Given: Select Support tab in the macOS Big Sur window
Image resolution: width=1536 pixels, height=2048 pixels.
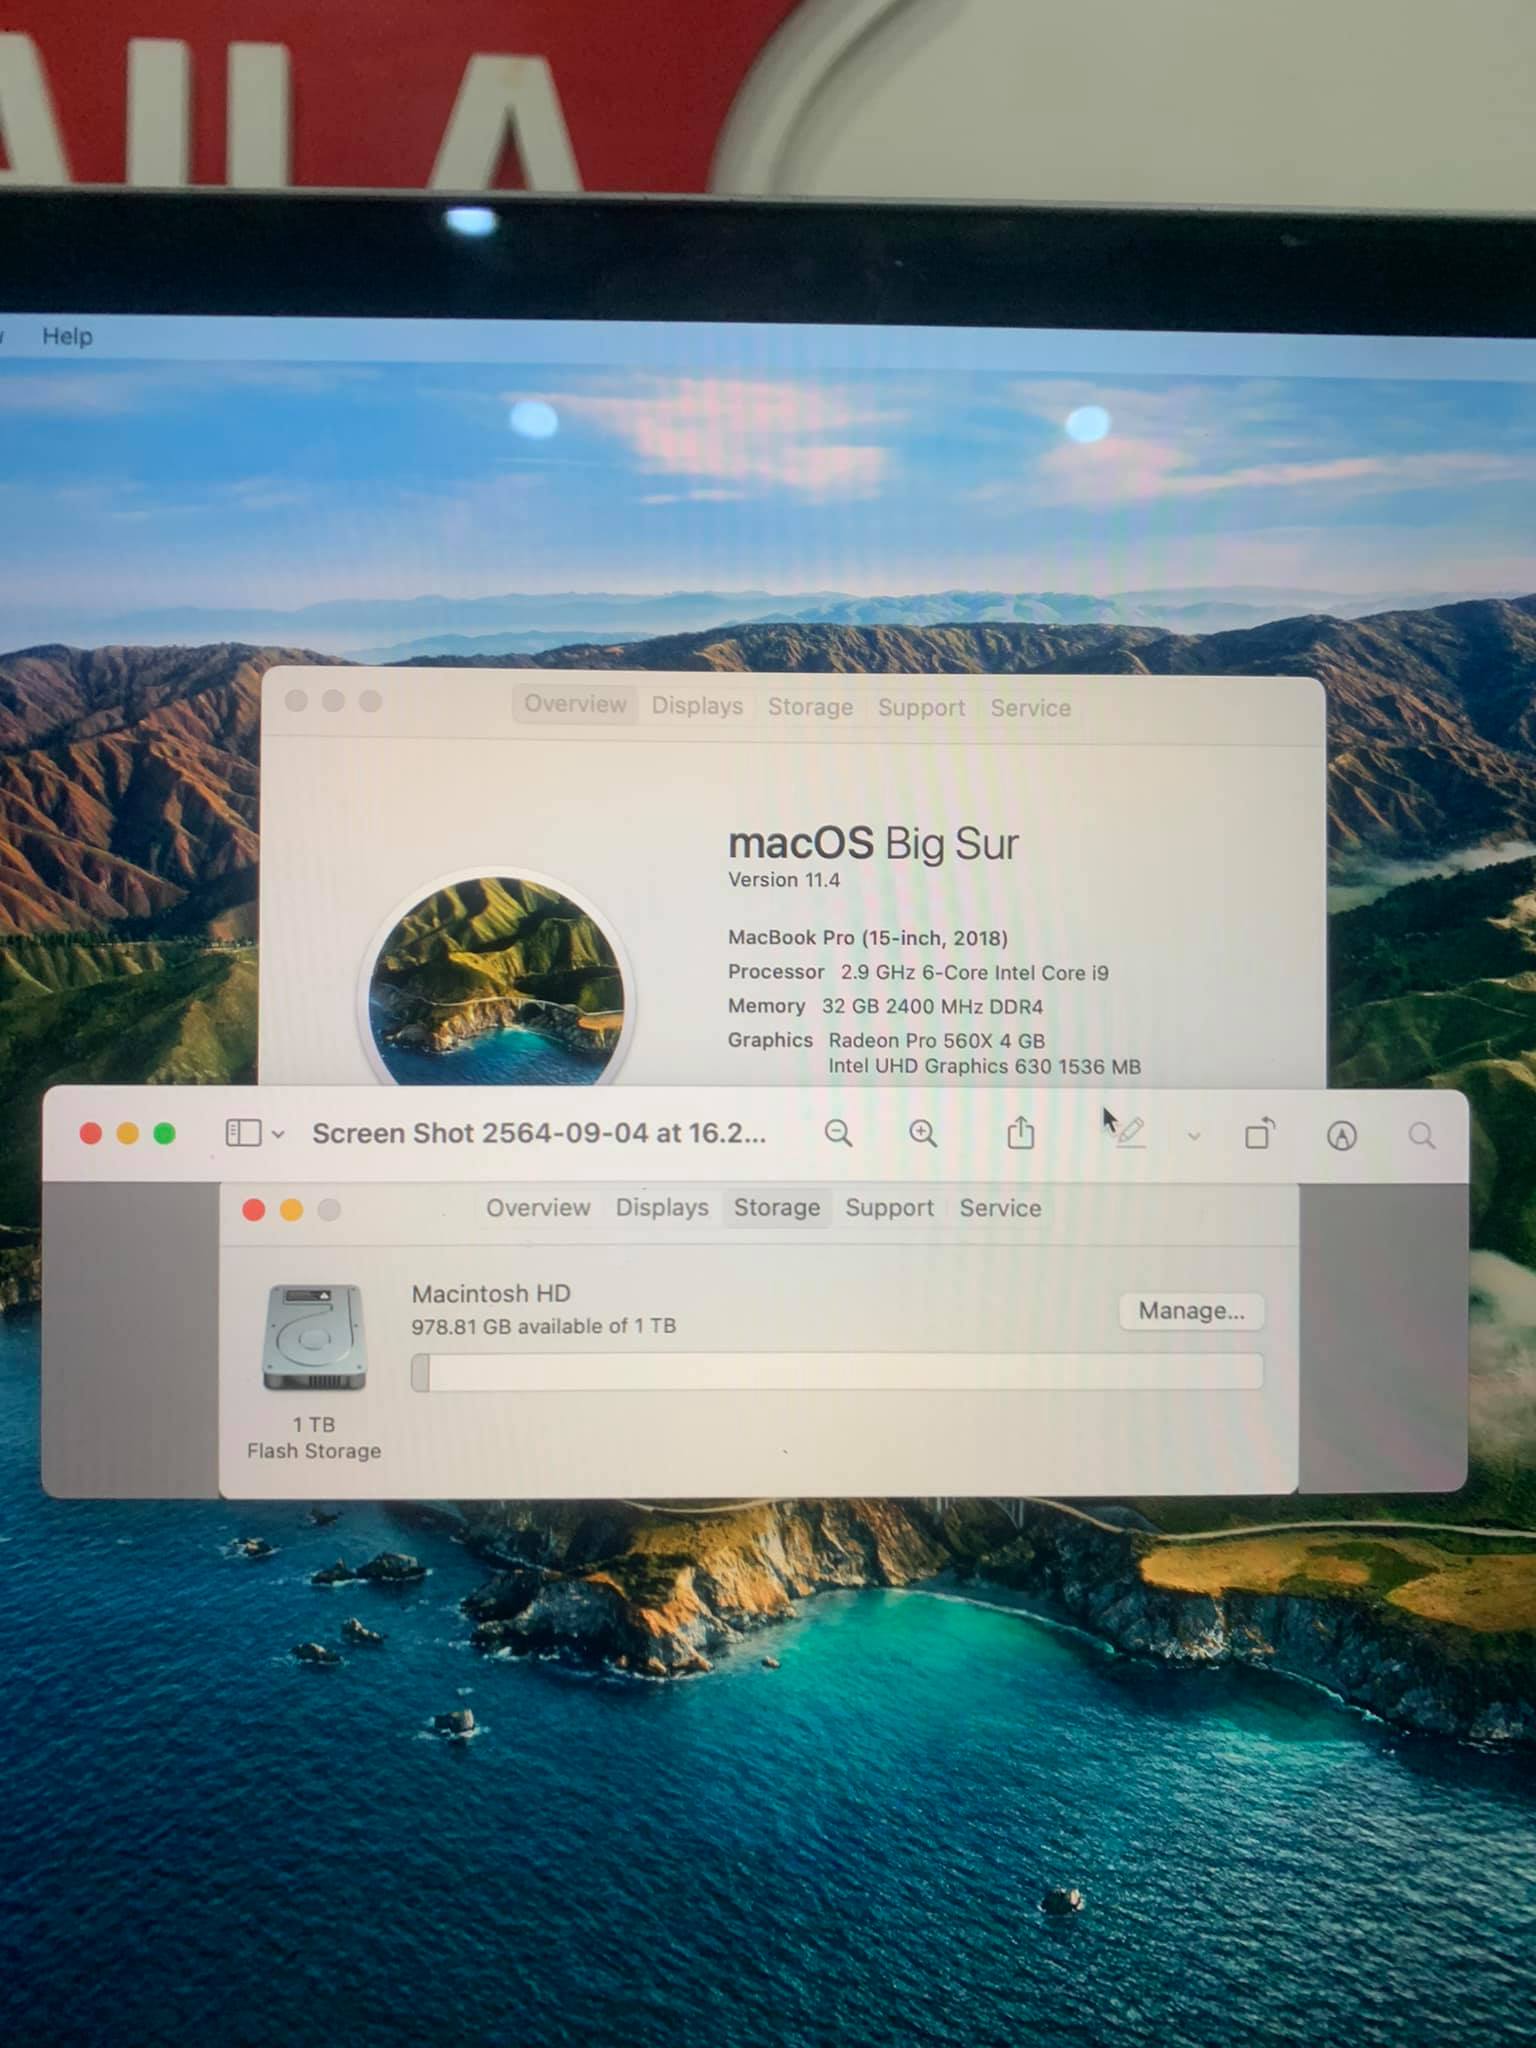Looking at the screenshot, I should click(x=921, y=708).
